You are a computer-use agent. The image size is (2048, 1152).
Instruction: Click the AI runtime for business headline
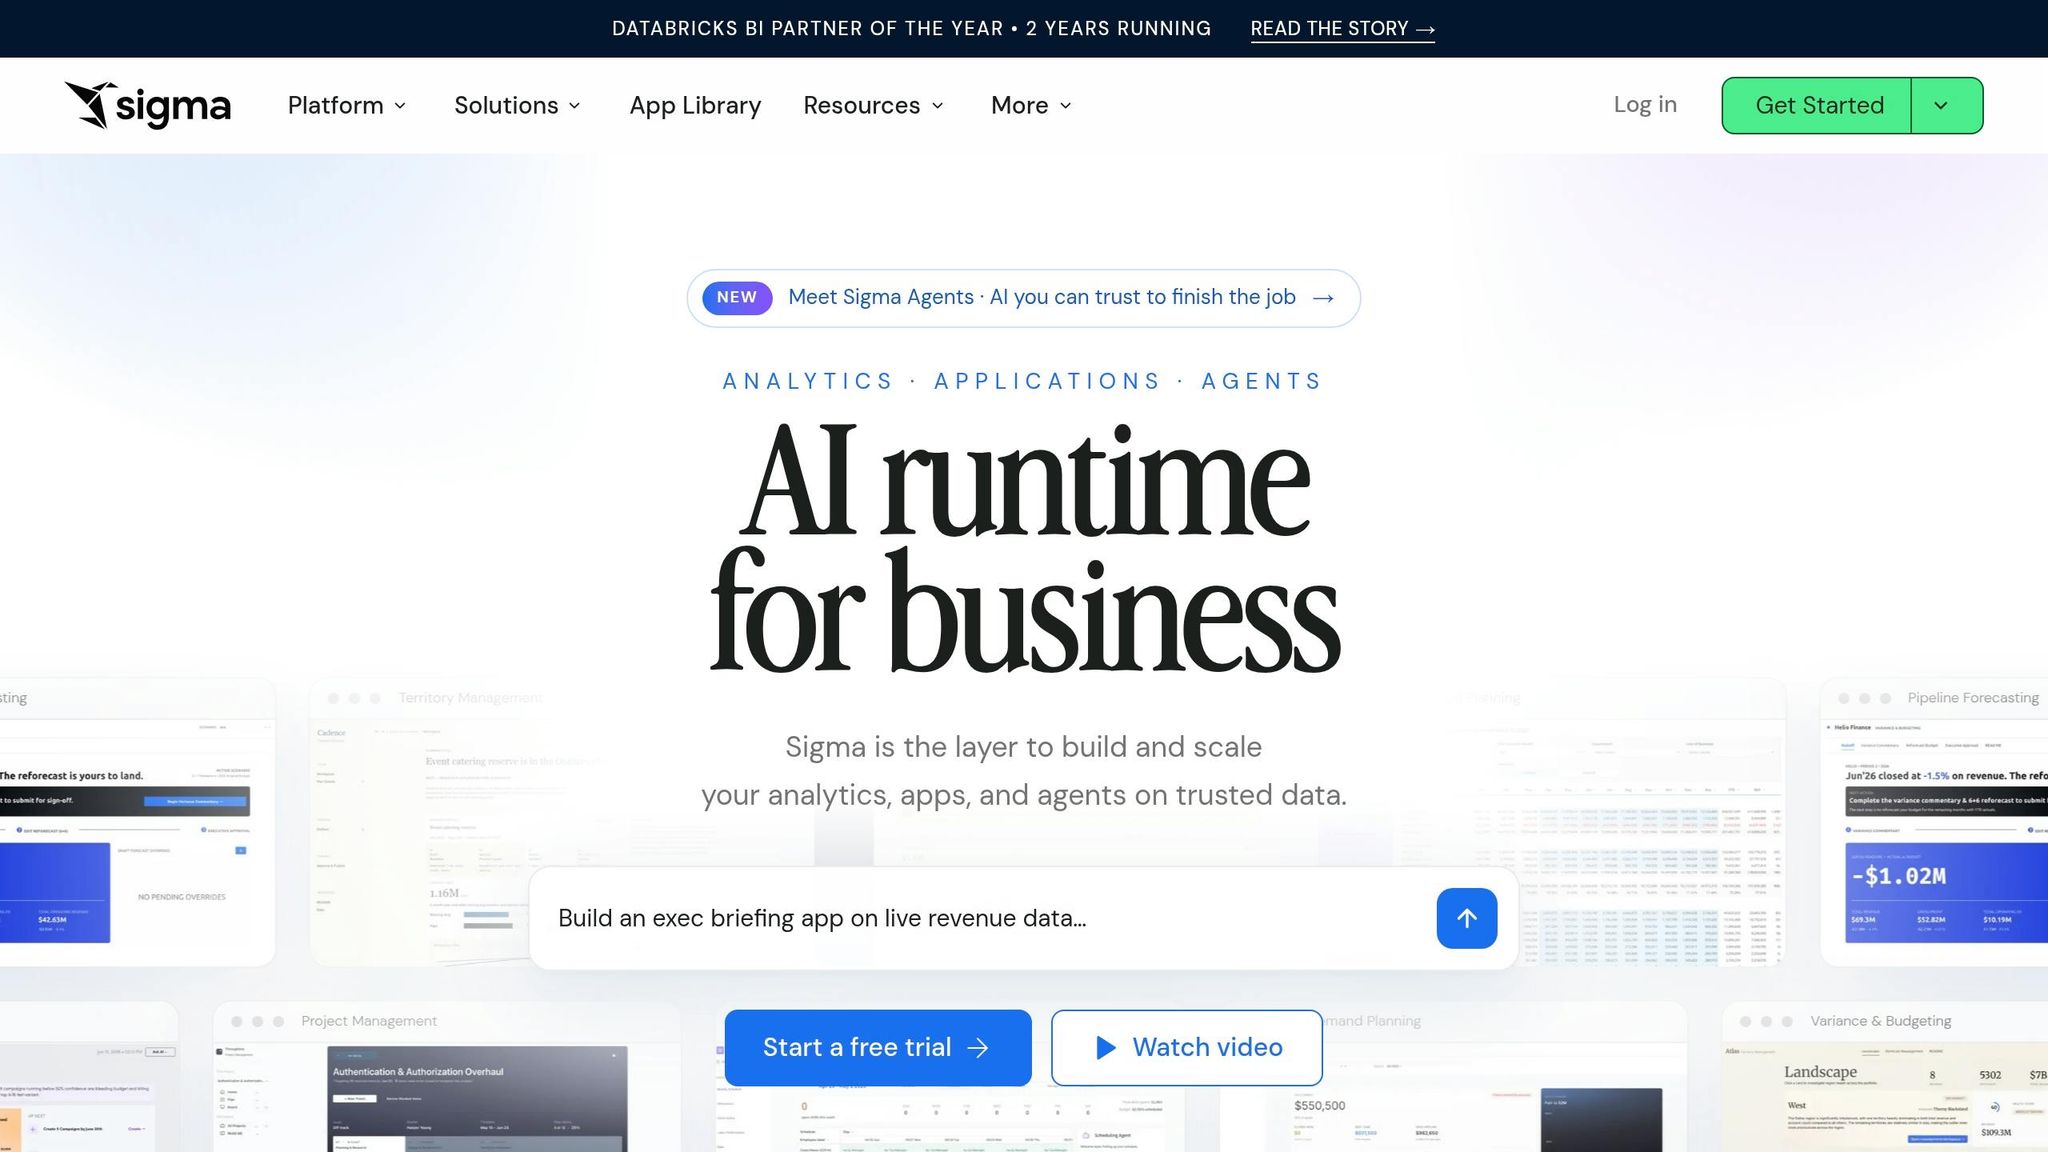(1024, 546)
